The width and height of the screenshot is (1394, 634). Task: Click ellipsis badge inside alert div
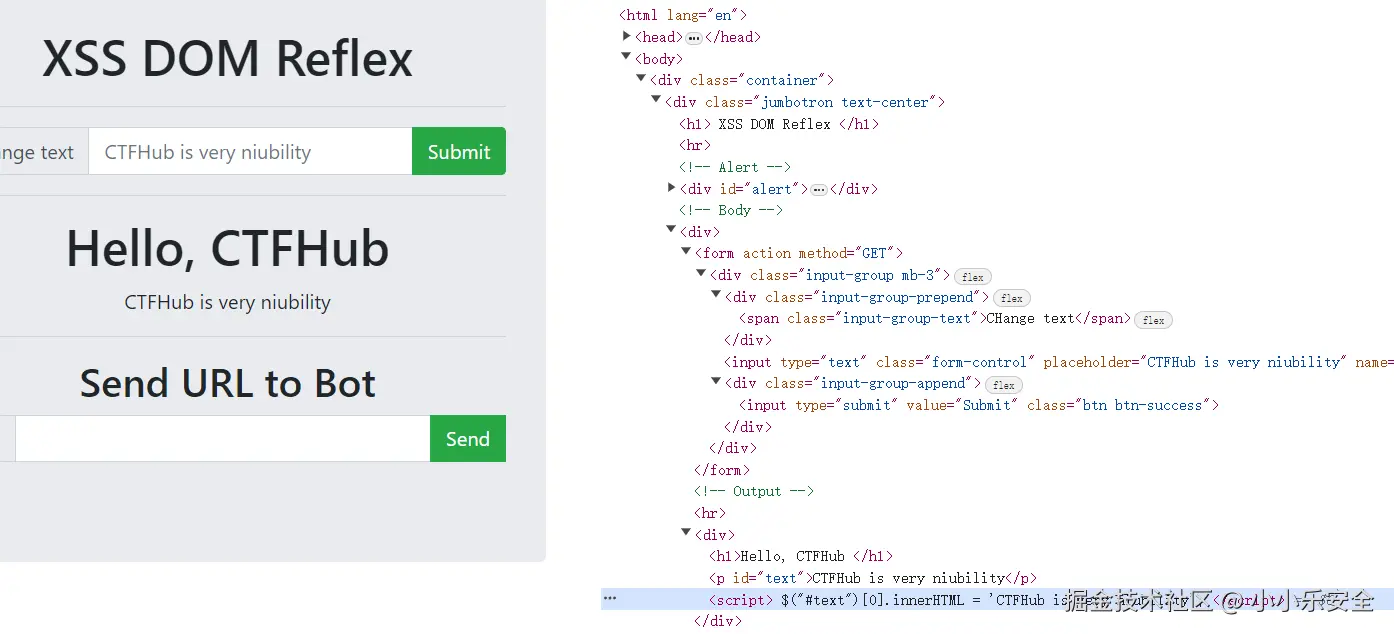point(819,190)
